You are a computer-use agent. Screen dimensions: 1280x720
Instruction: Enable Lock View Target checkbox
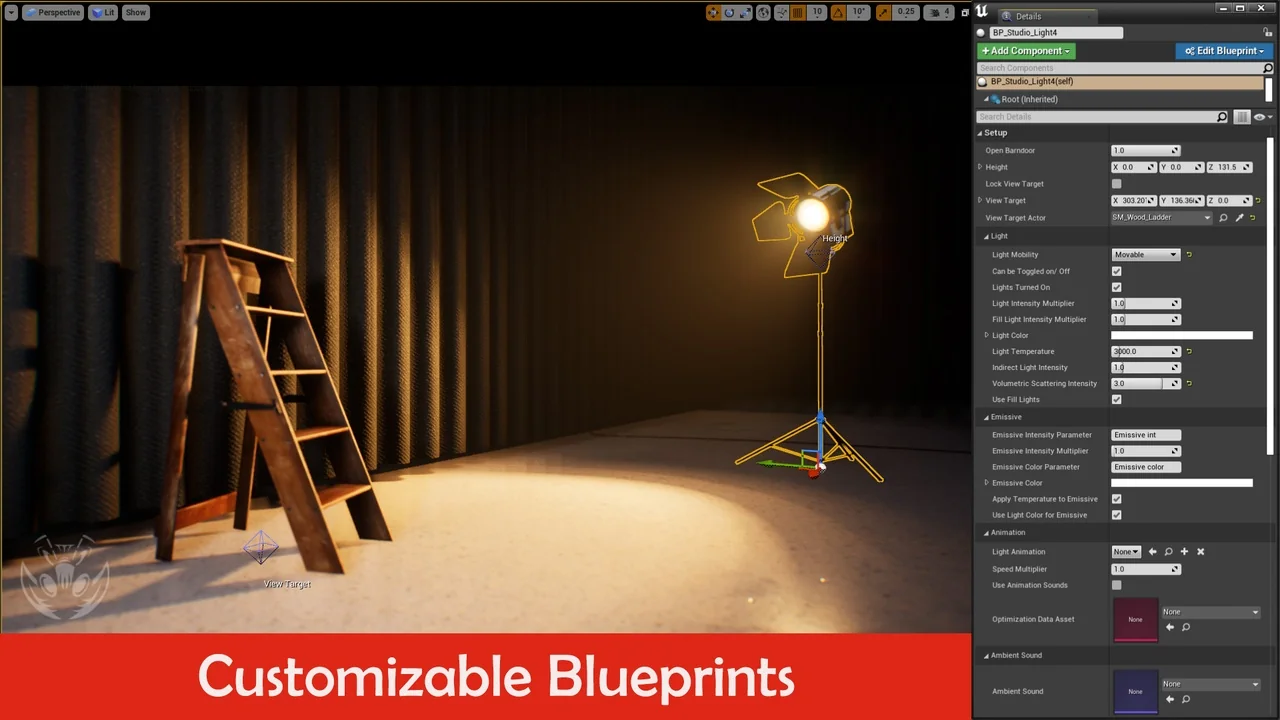(x=1117, y=184)
